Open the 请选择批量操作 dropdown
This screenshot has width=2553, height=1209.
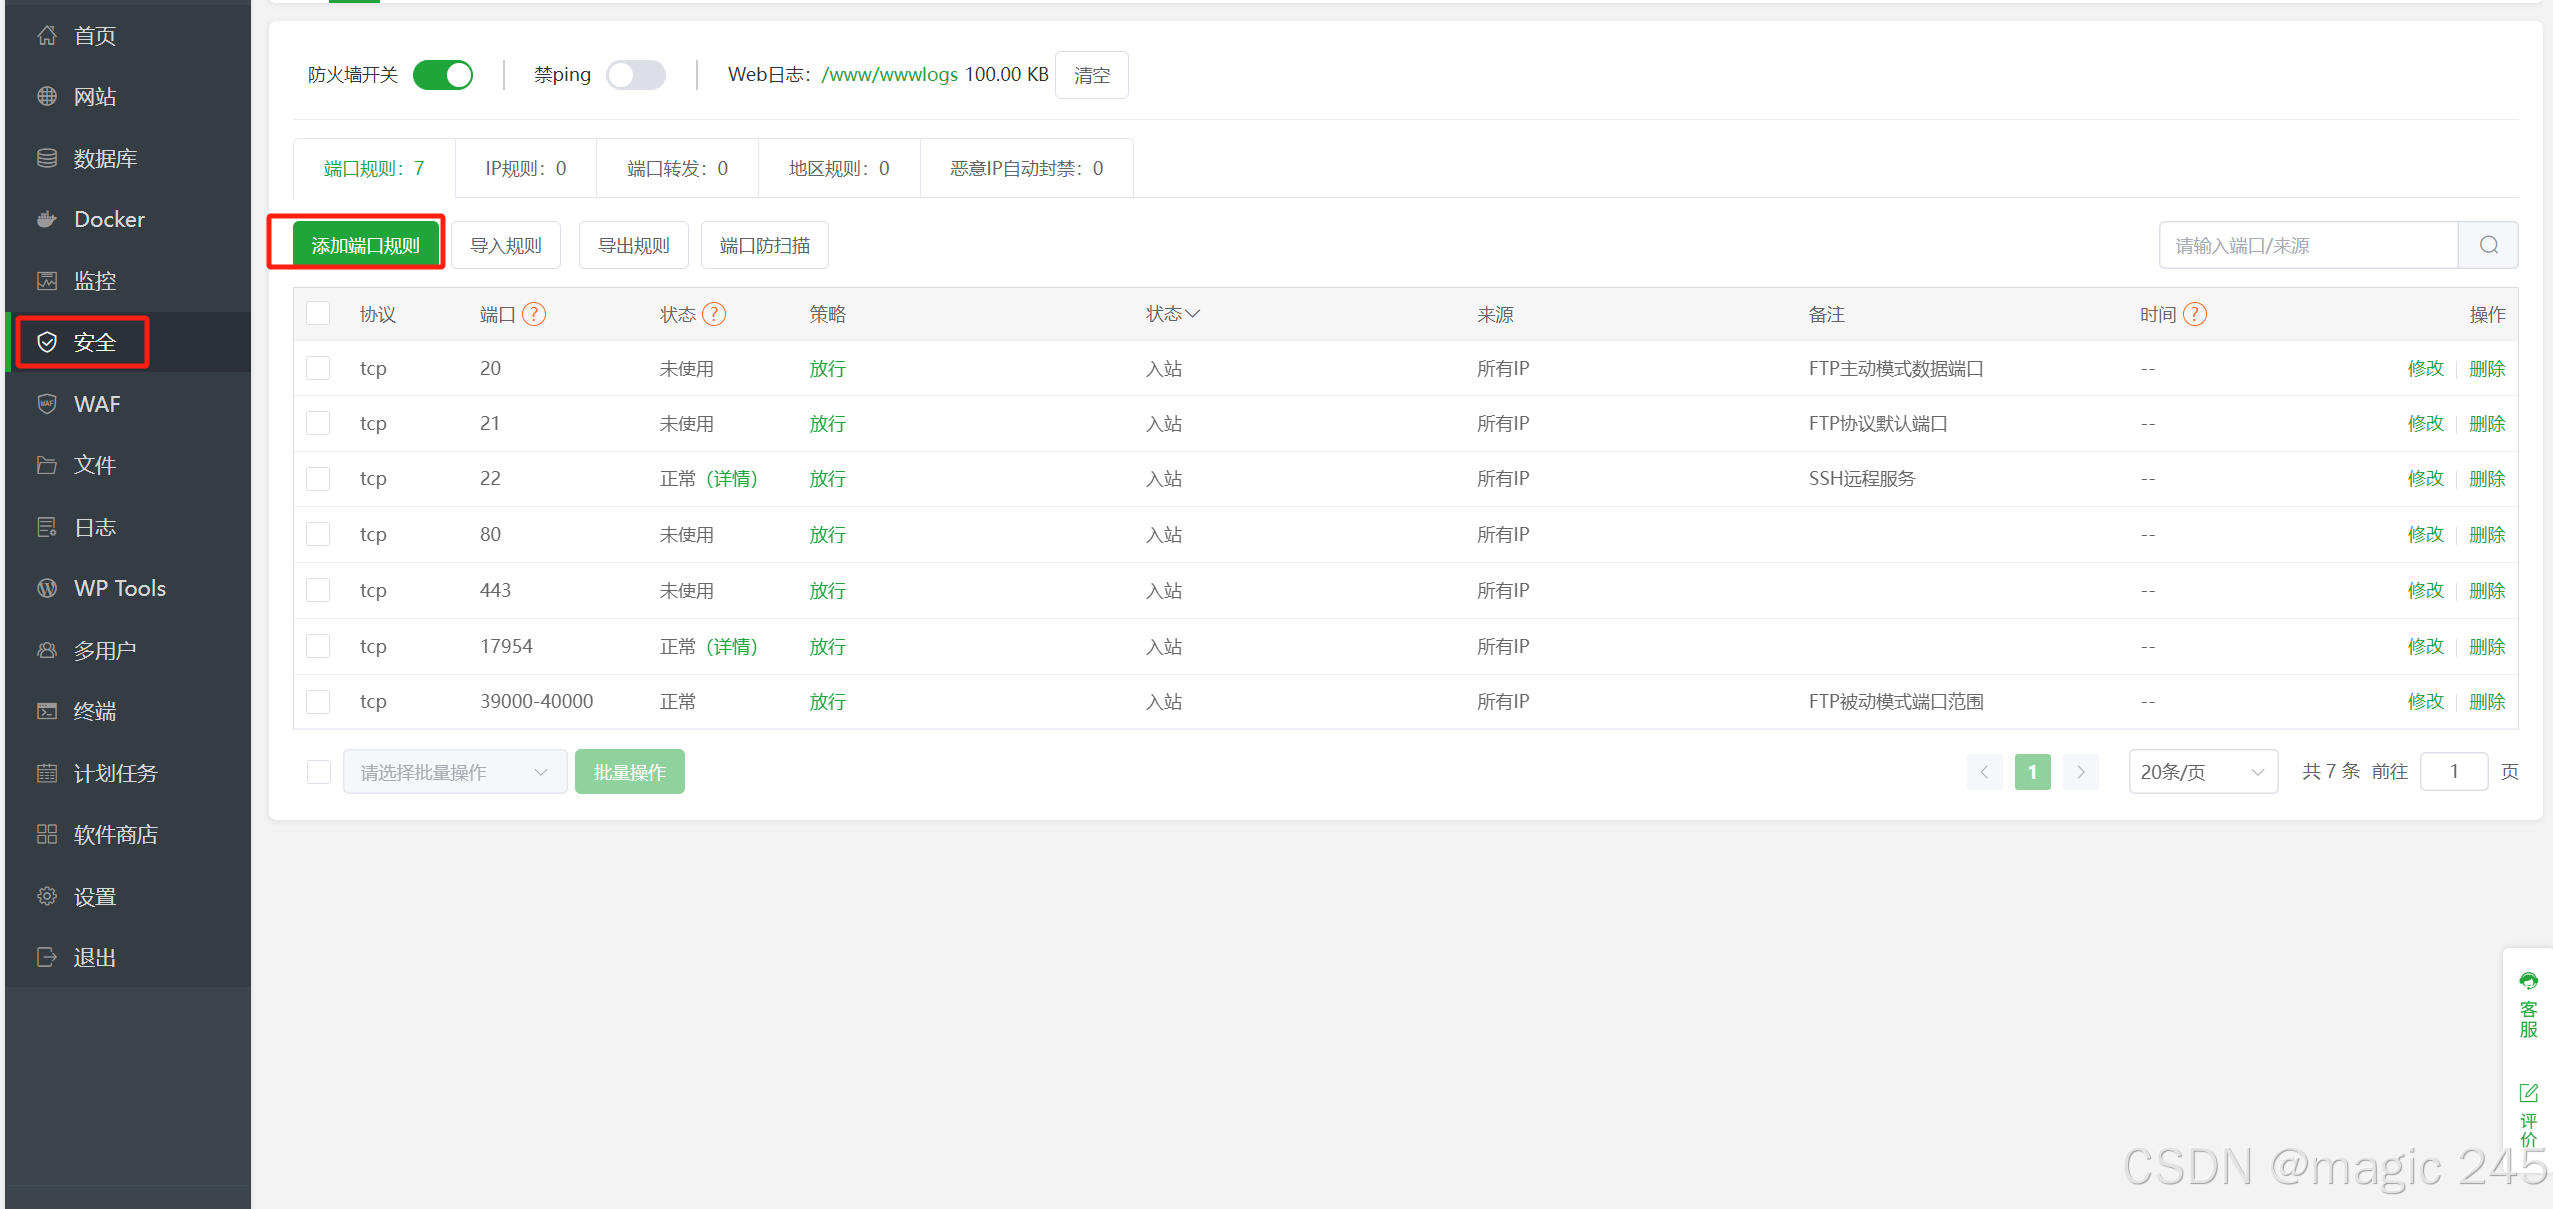click(454, 772)
